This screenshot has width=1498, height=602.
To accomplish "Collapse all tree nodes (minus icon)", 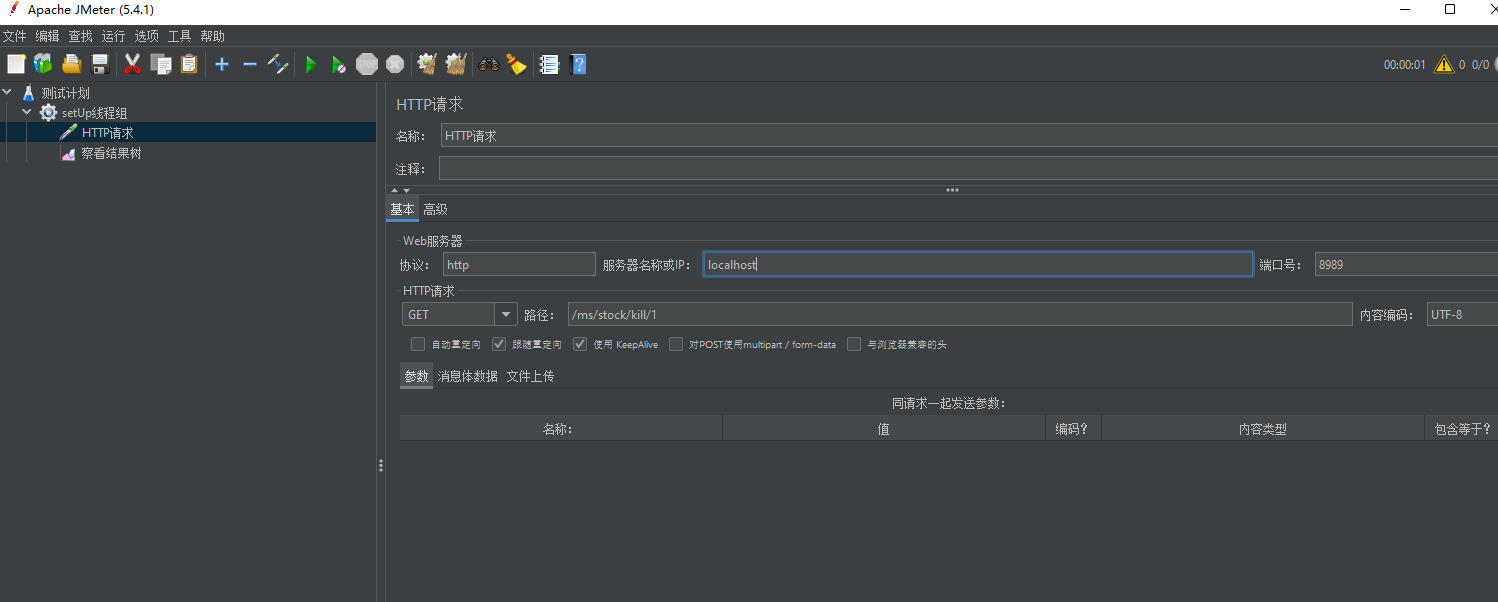I will 250,64.
